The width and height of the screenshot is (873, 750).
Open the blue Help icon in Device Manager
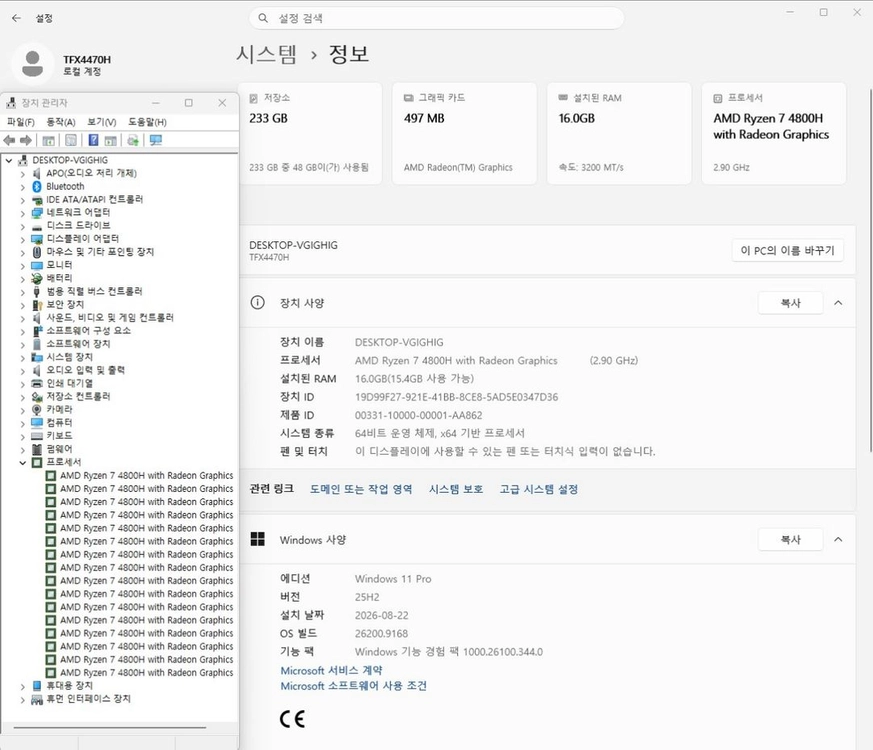pyautogui.click(x=94, y=140)
